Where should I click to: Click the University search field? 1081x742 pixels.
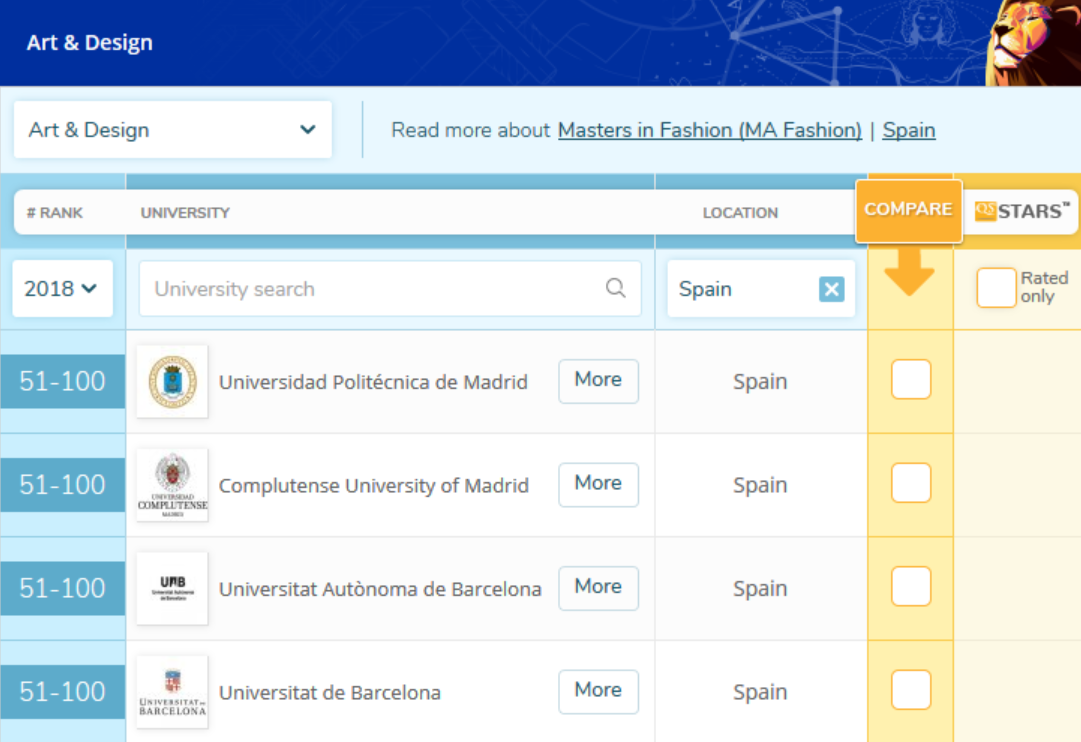point(390,288)
